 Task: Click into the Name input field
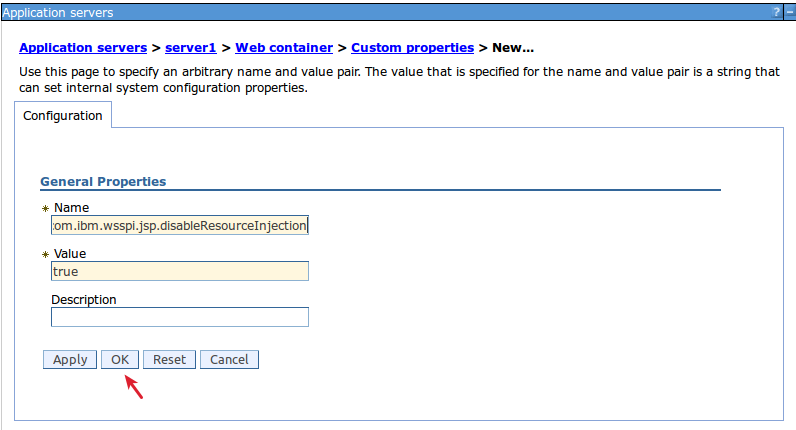[180, 225]
